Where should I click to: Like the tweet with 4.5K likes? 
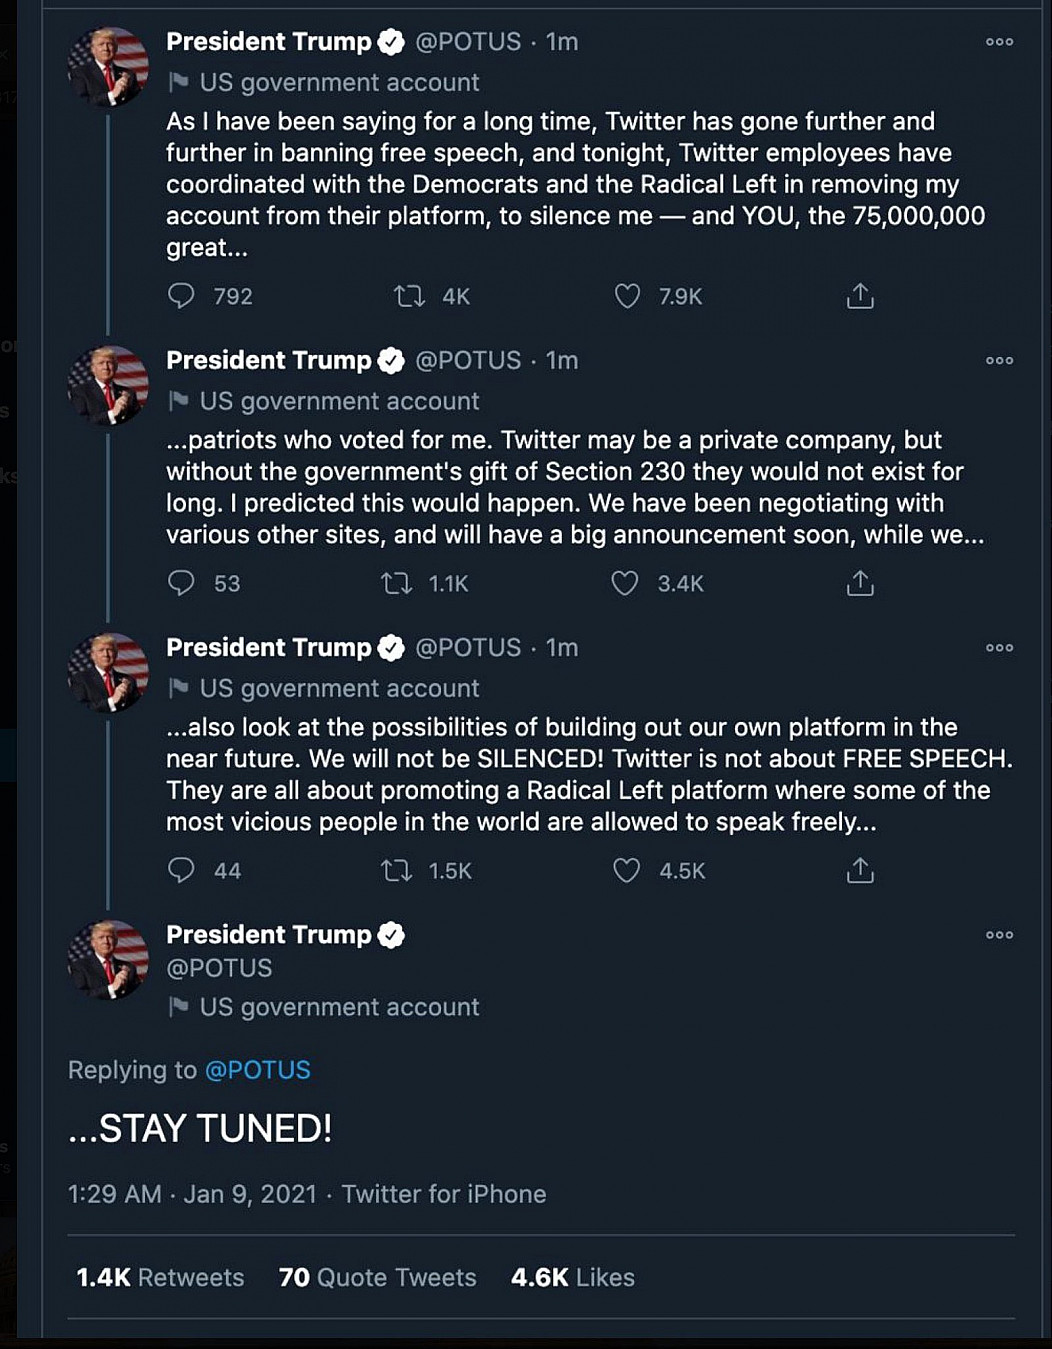[x=626, y=870]
